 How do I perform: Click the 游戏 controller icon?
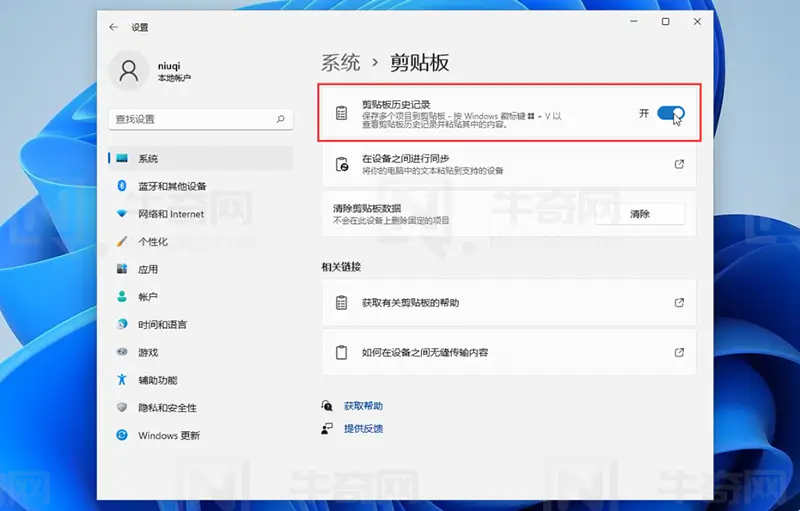(122, 352)
